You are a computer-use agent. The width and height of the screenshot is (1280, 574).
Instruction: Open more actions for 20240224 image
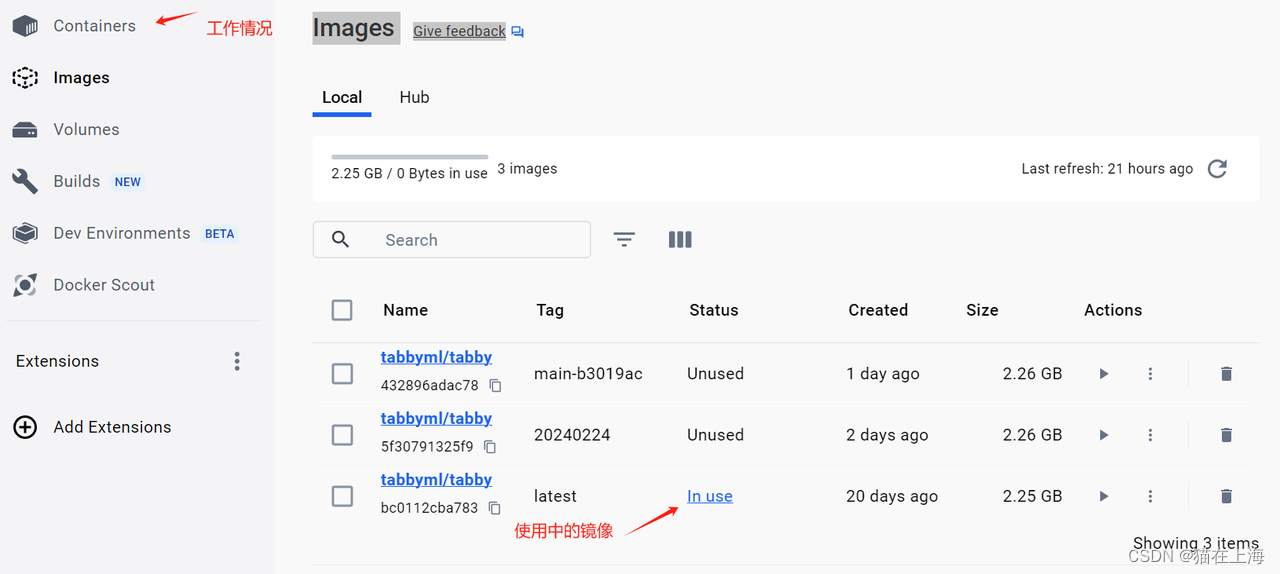1150,435
